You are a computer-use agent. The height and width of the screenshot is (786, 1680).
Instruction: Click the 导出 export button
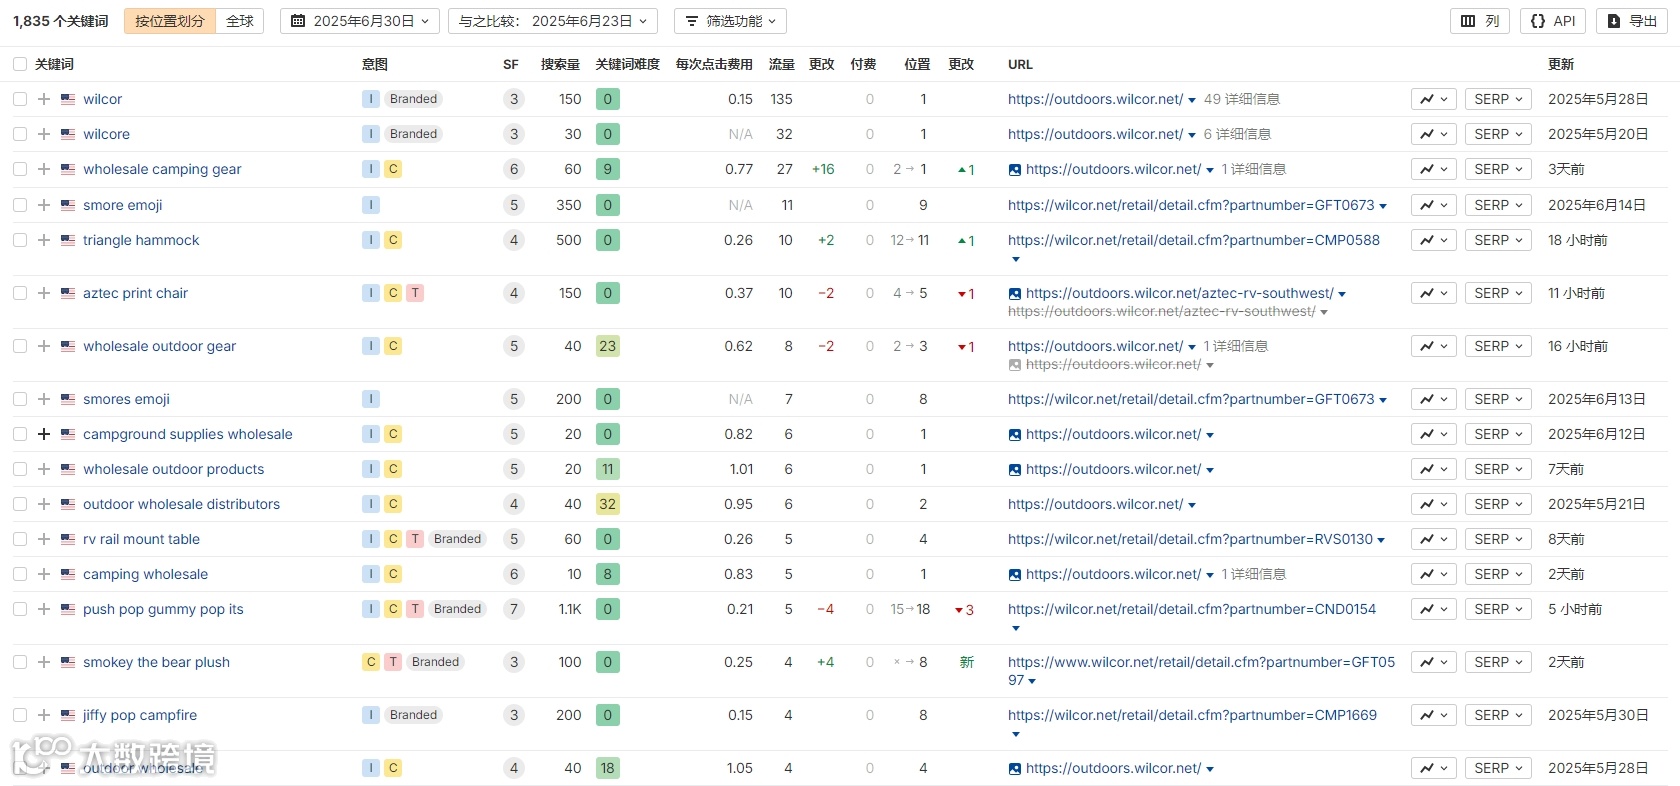pos(1632,21)
